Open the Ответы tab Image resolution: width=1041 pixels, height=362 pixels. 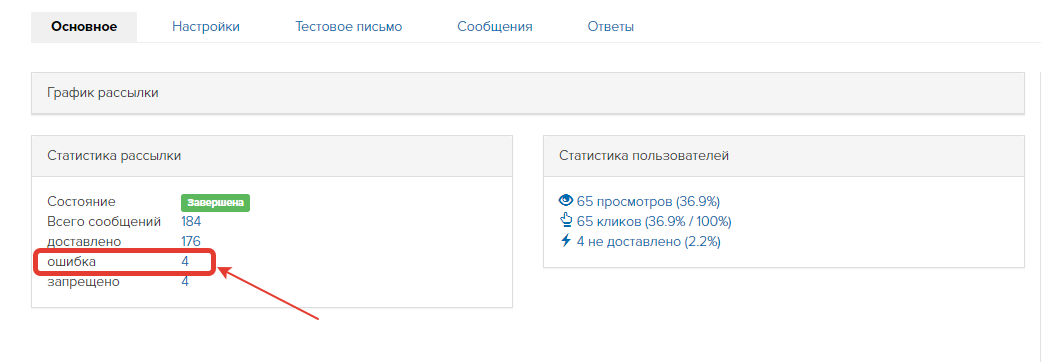(610, 27)
